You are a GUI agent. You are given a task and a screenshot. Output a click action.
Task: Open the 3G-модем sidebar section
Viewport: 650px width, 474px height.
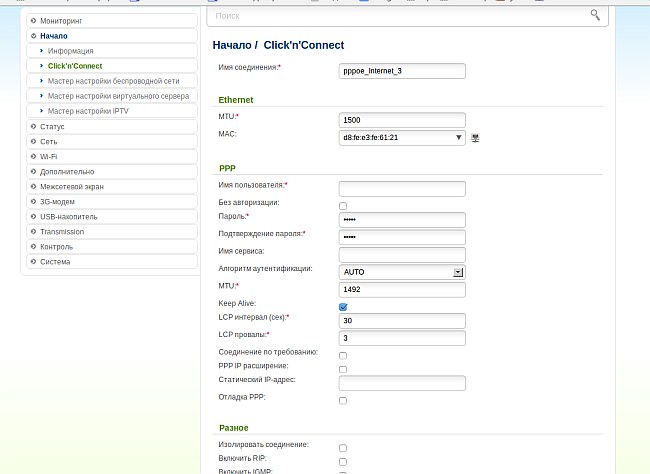click(57, 201)
